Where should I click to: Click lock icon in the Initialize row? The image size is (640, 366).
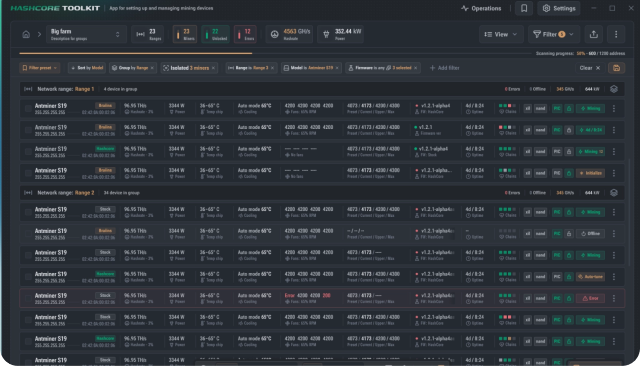(569, 173)
